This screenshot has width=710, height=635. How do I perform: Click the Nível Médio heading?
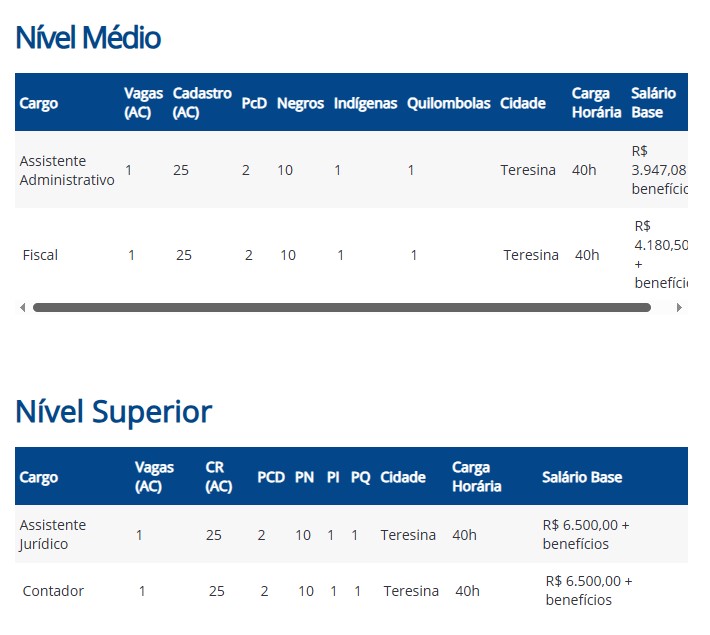[x=88, y=38]
